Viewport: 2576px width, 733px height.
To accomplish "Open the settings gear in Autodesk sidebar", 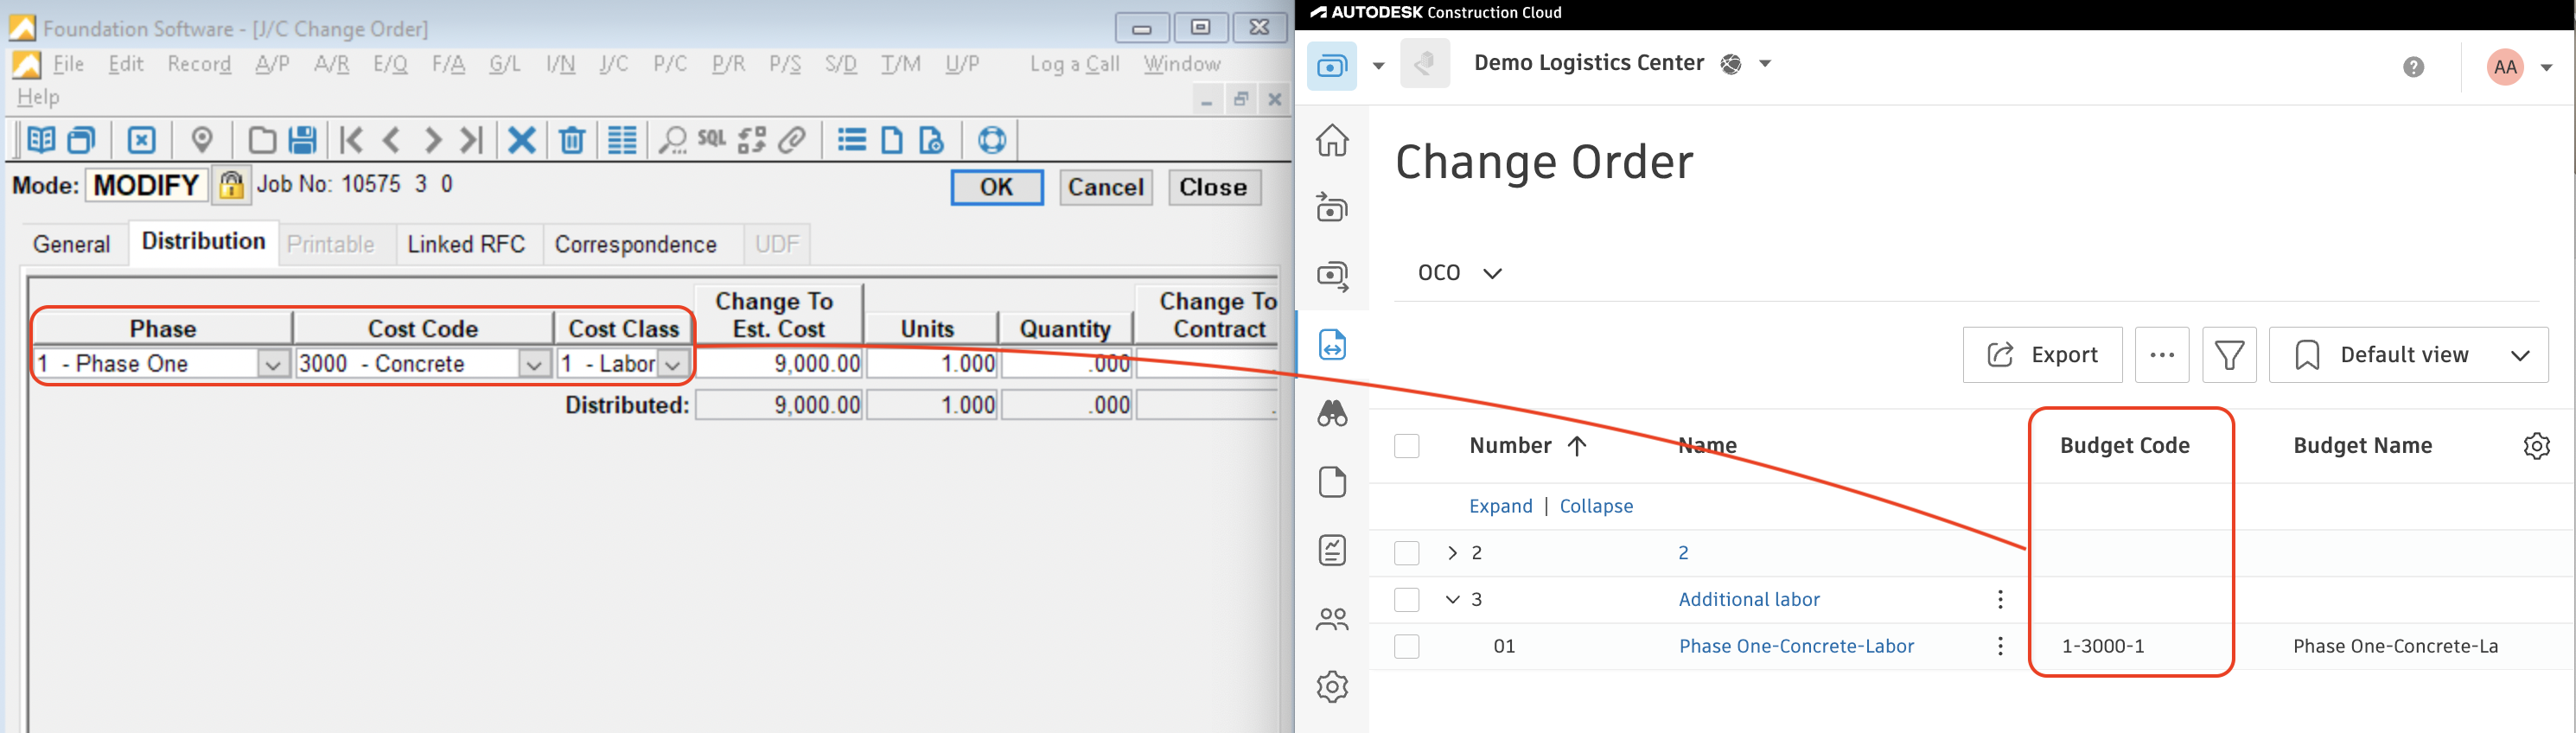I will tap(1332, 687).
